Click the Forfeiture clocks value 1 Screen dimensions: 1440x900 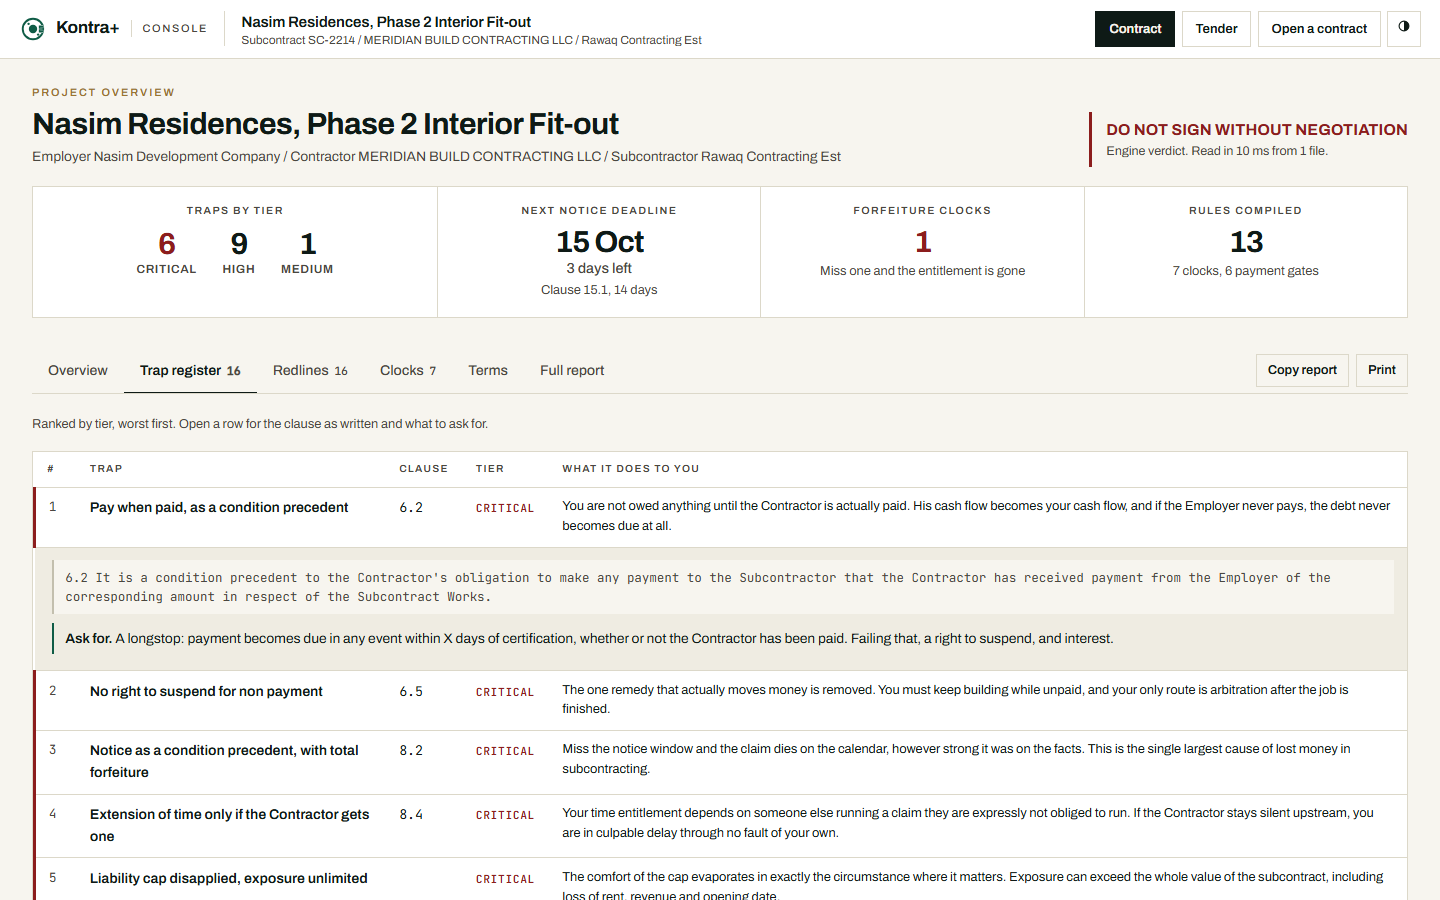pos(923,242)
